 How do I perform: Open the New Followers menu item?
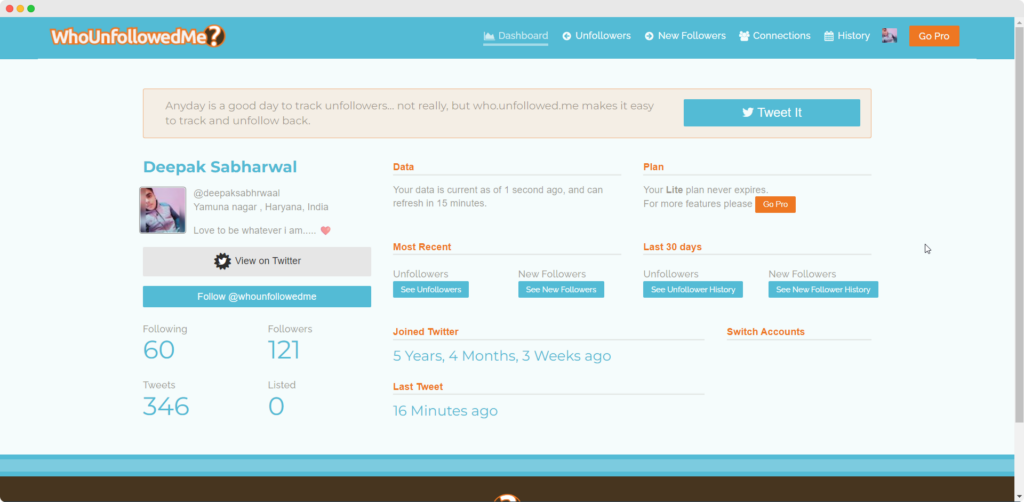point(685,36)
